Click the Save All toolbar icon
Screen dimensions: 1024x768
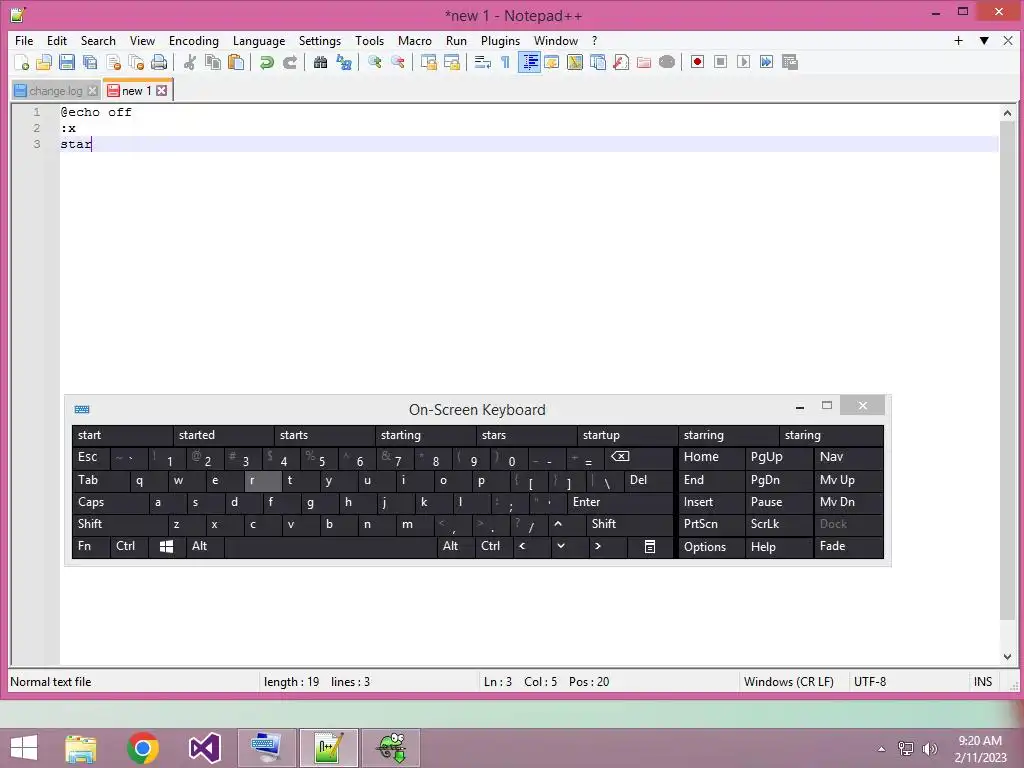(x=90, y=62)
